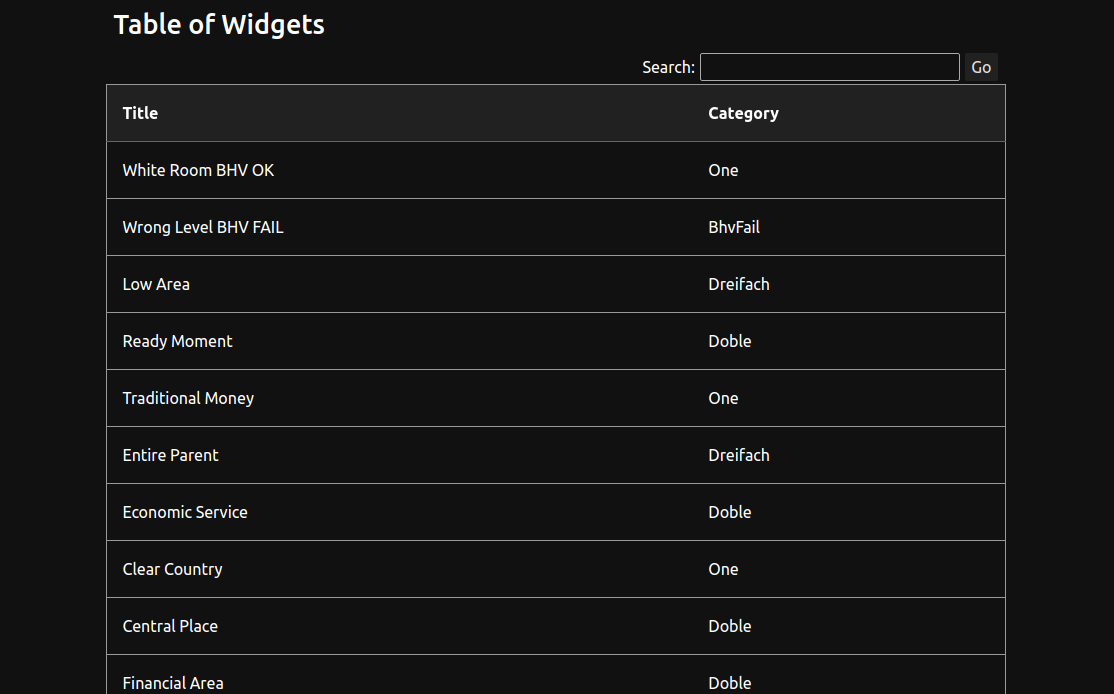Click the Dreifach category beside Entire Parent

(739, 455)
